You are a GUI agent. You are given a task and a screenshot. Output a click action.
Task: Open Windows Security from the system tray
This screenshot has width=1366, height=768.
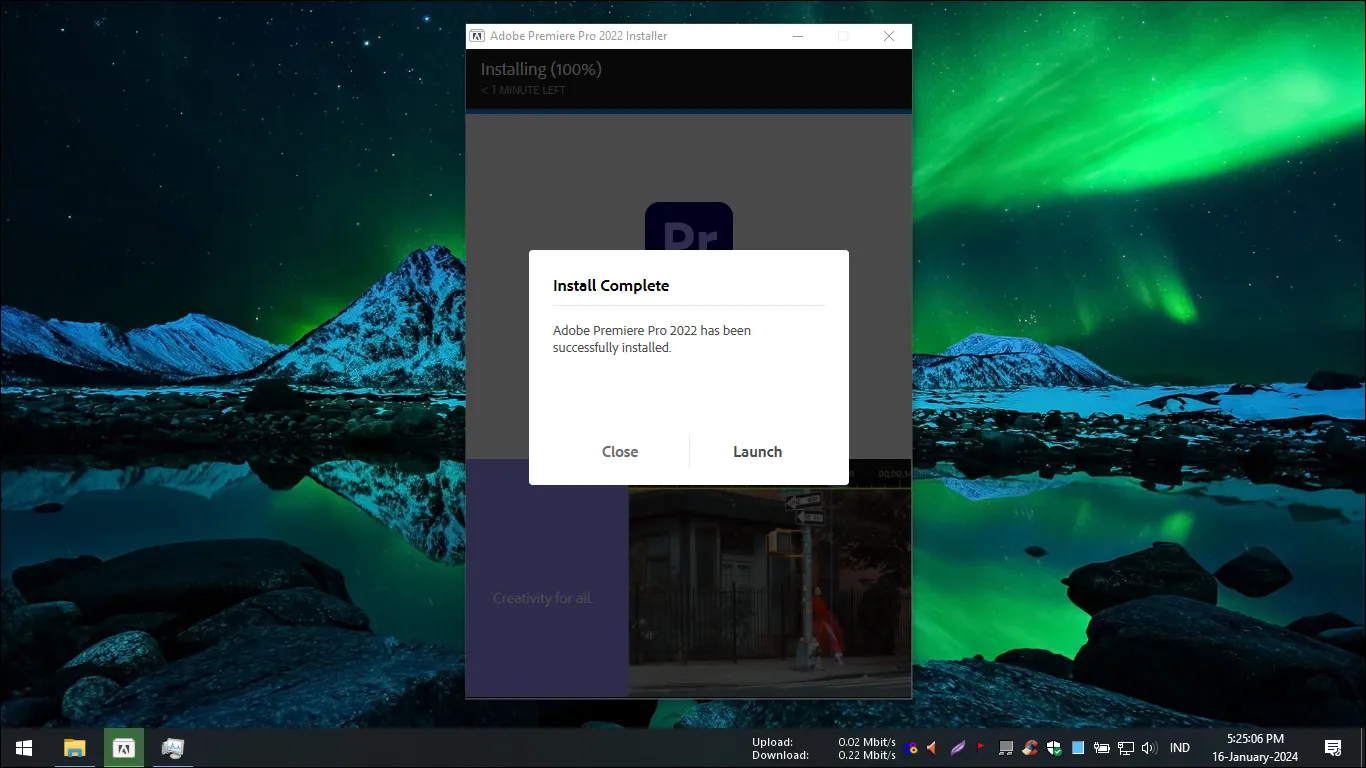[1055, 747]
